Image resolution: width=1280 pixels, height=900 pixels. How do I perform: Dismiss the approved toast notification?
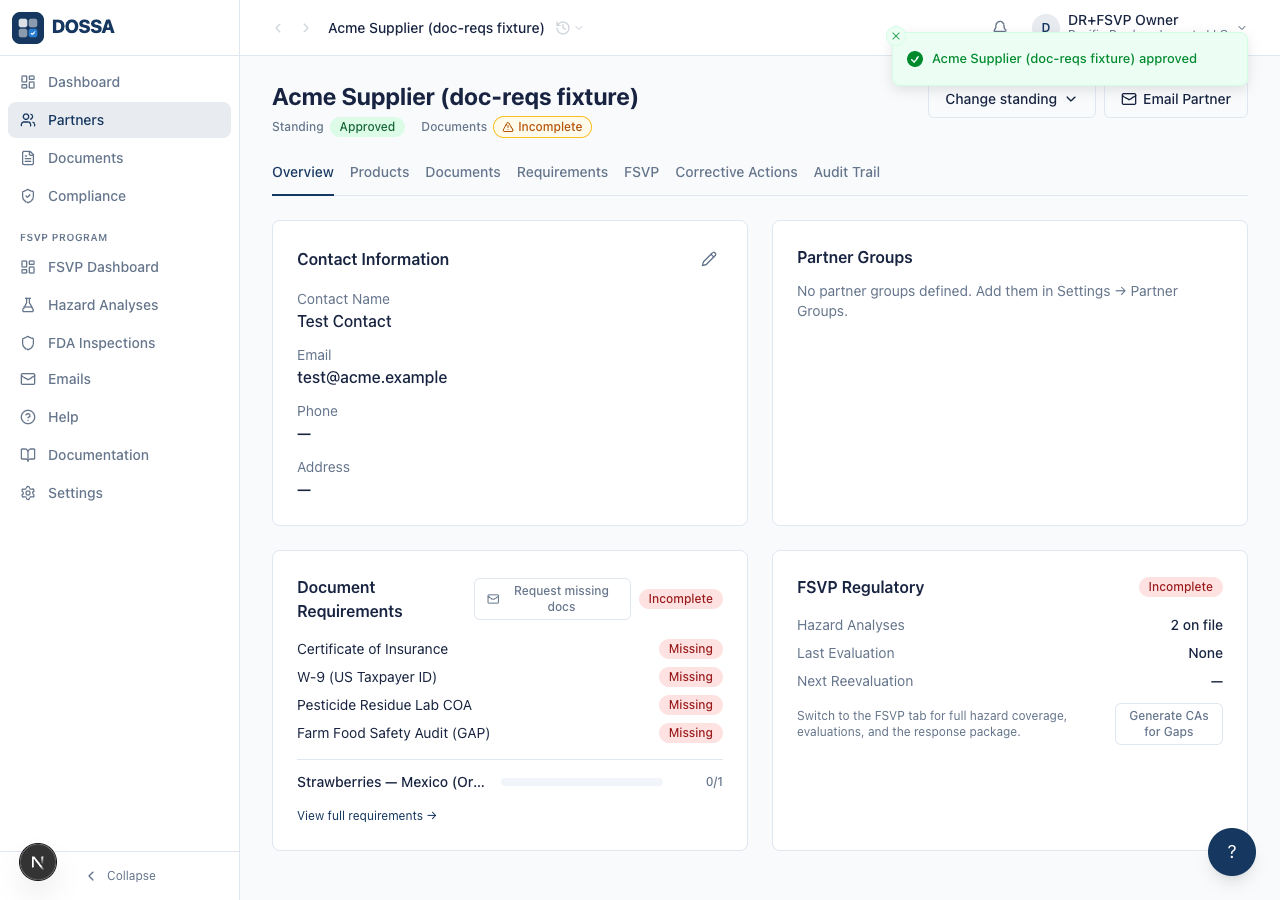click(896, 36)
